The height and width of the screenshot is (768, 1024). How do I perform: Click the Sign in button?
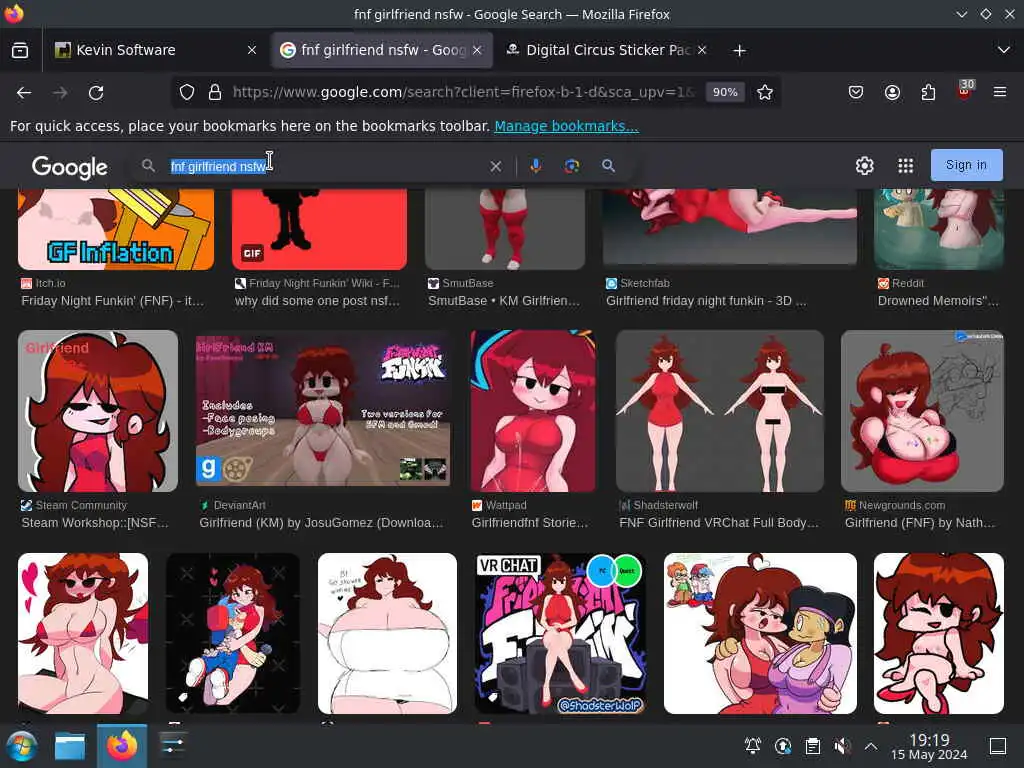point(966,165)
